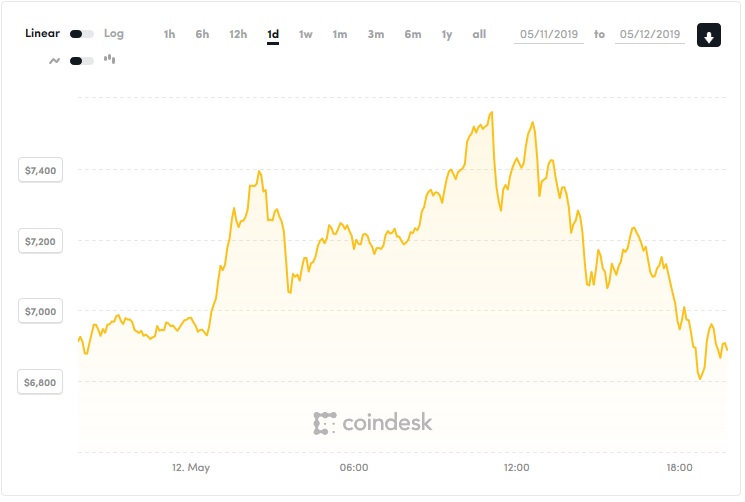View the 6m time range
This screenshot has height=502, width=745.
[413, 34]
